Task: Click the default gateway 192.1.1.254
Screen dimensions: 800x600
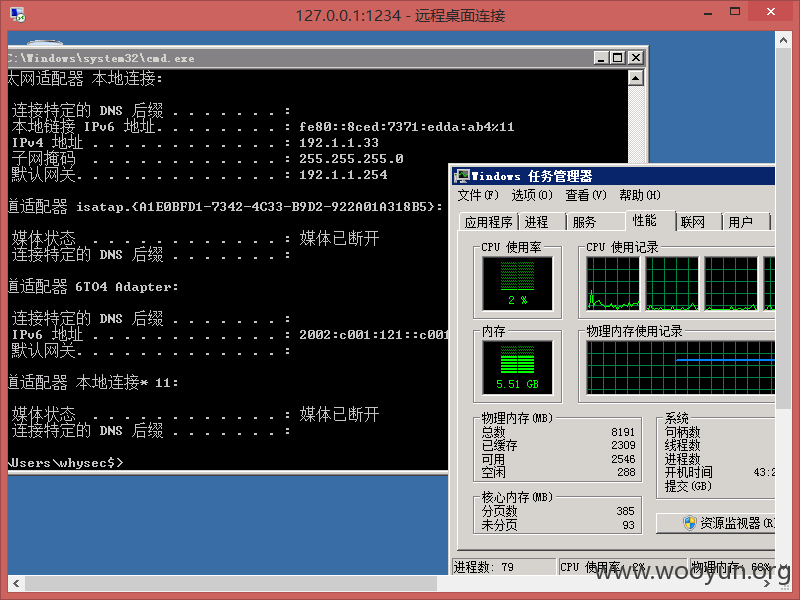Action: tap(343, 174)
